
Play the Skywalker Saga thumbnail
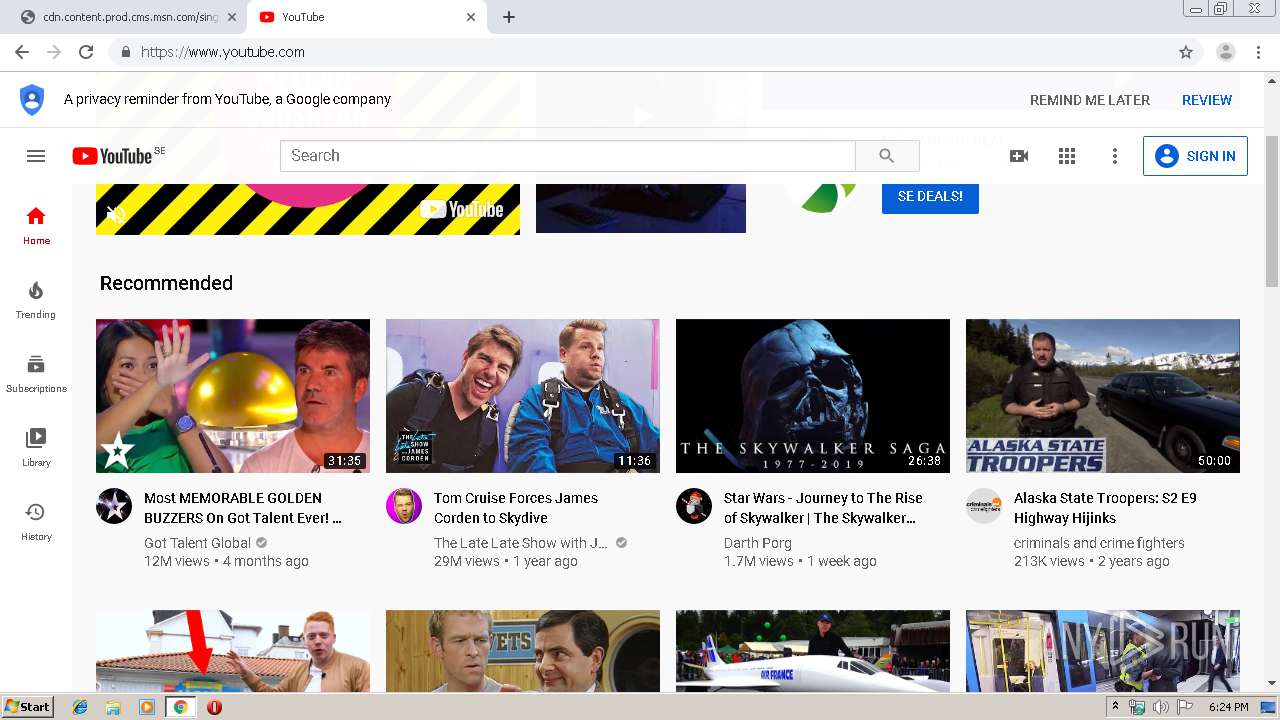[813, 396]
